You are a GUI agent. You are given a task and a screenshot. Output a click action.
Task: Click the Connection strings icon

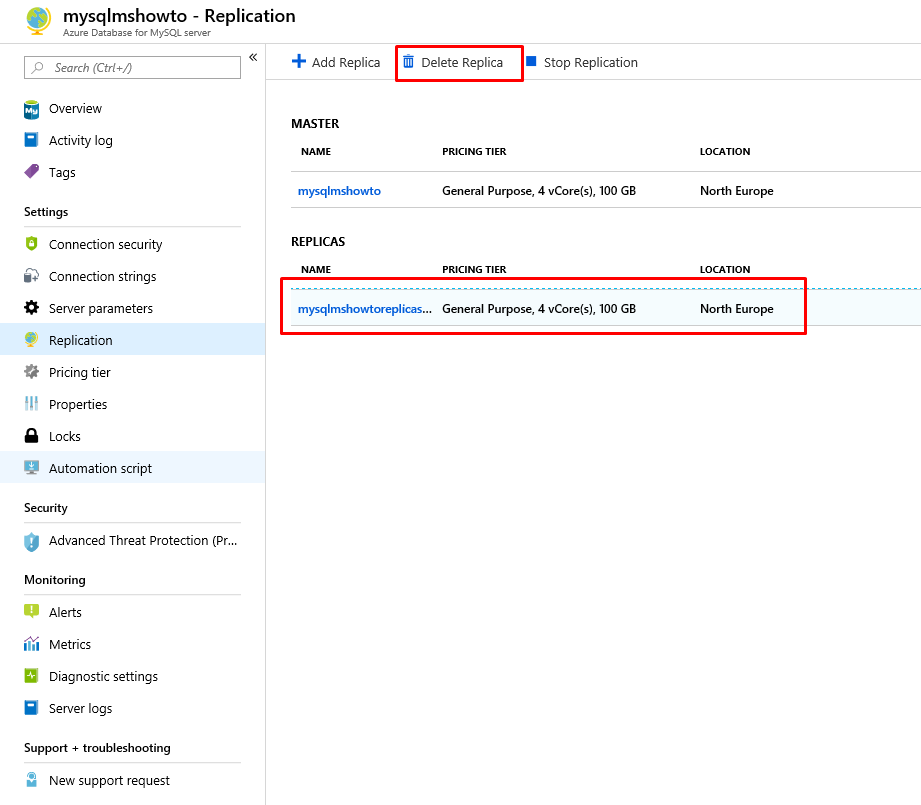(31, 276)
